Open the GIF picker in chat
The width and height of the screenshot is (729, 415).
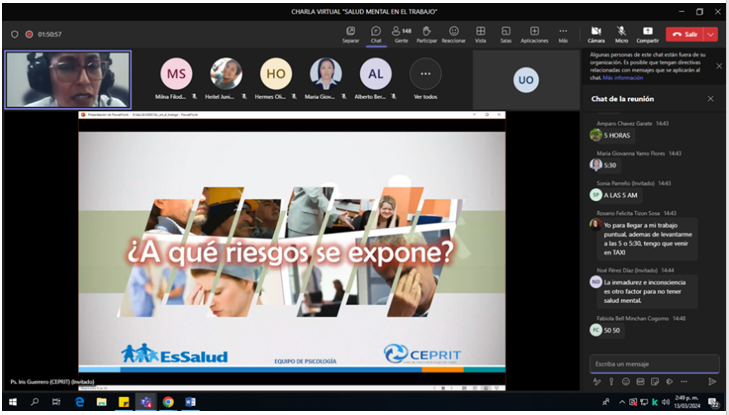pyautogui.click(x=640, y=382)
